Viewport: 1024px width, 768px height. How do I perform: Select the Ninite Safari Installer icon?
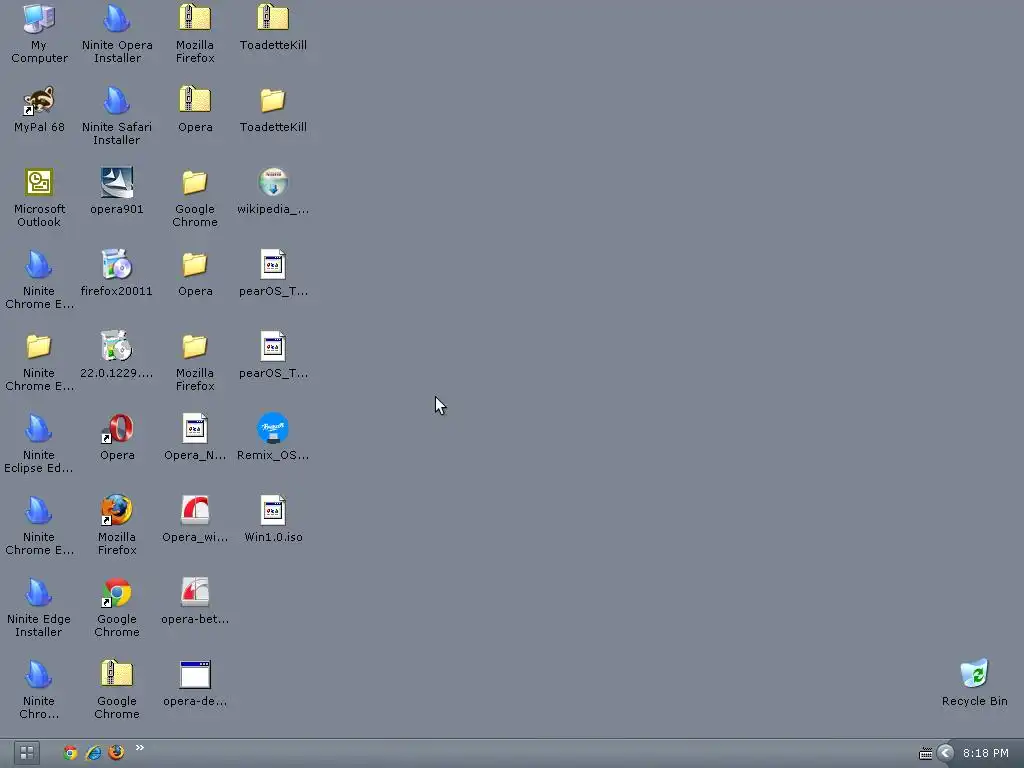click(x=117, y=101)
